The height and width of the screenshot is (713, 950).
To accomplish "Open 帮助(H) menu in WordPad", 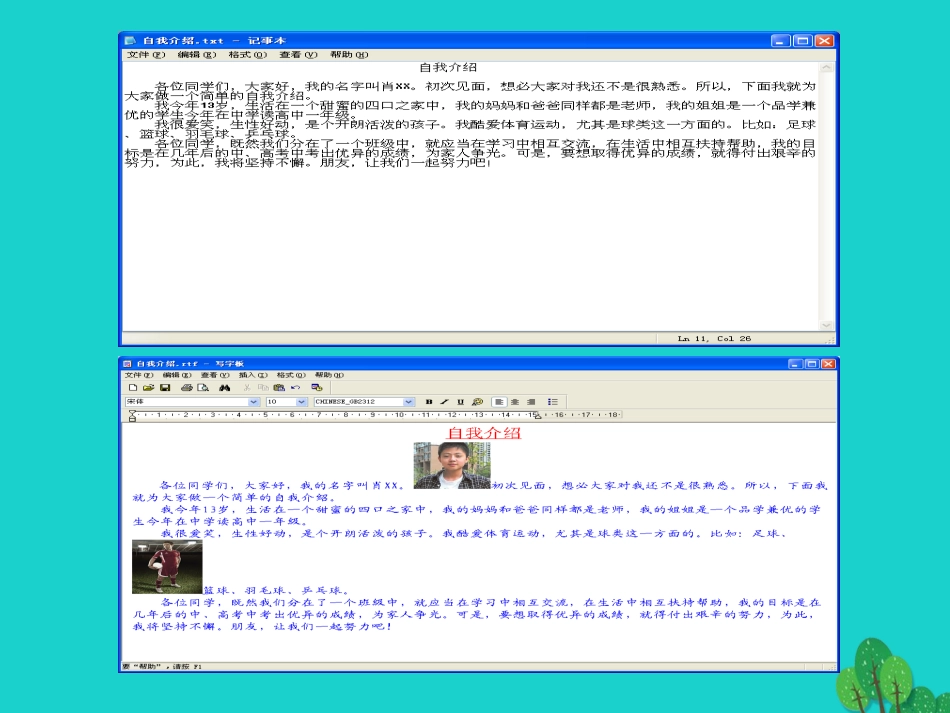I will coord(329,375).
